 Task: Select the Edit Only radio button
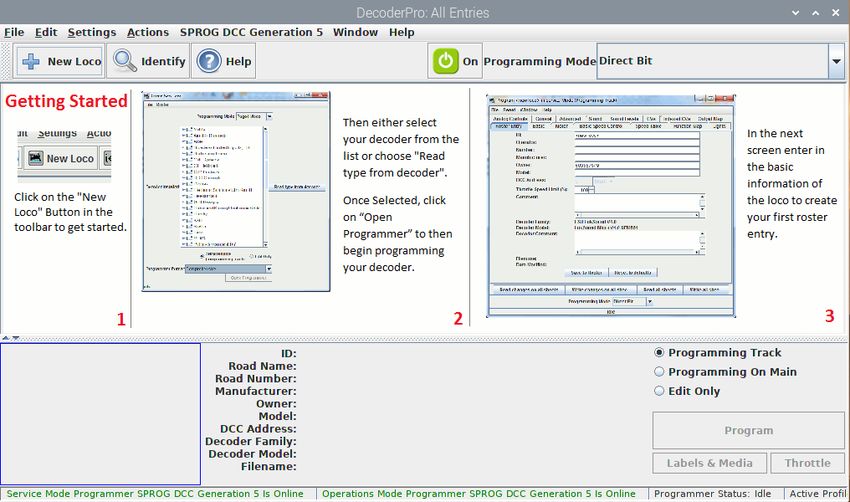coord(659,391)
